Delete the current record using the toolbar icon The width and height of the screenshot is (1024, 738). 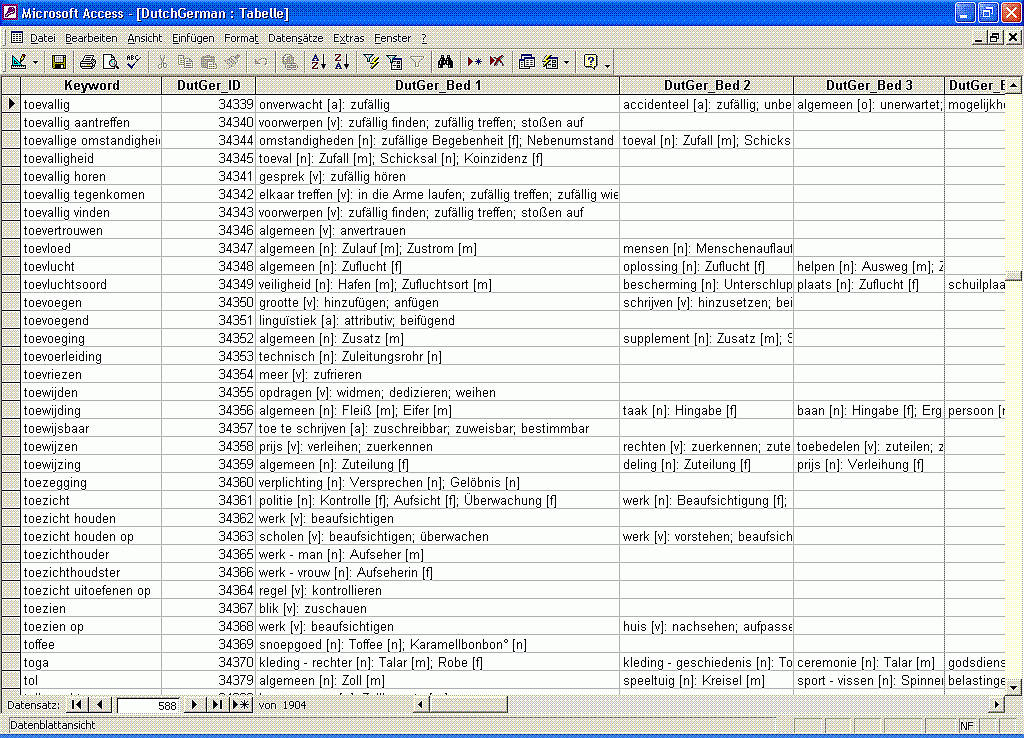(497, 62)
